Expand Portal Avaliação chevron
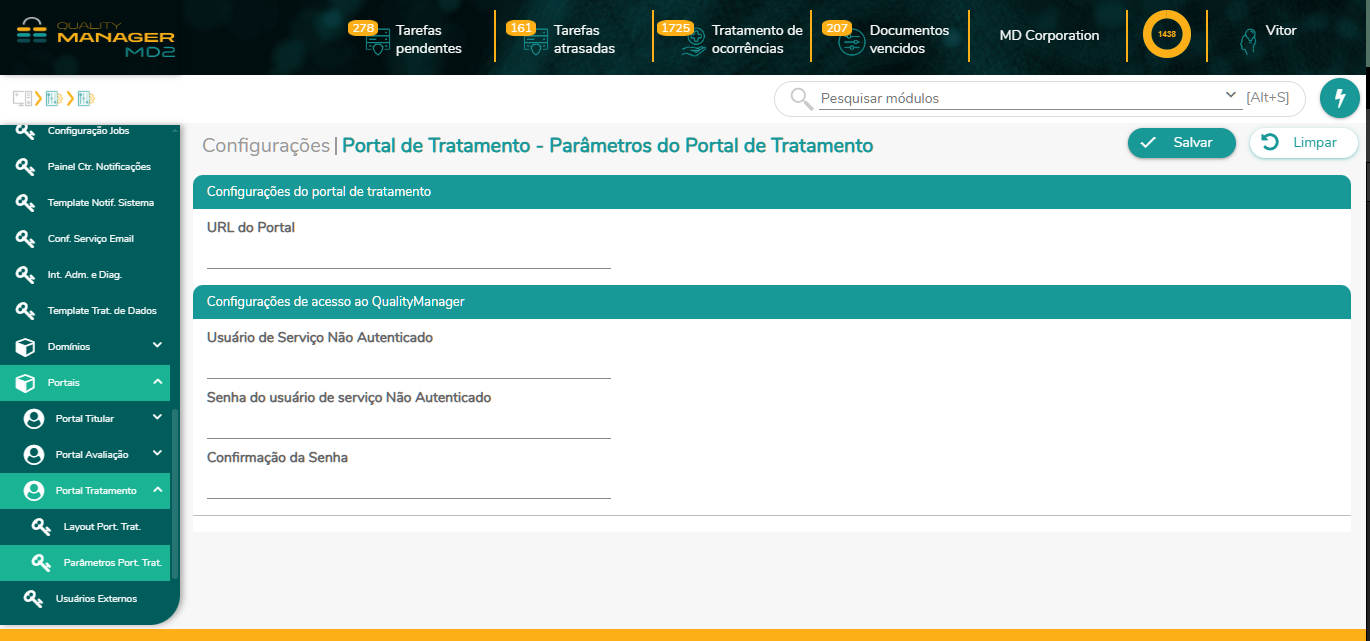Screen dimensions: 1370x641 click(157, 454)
